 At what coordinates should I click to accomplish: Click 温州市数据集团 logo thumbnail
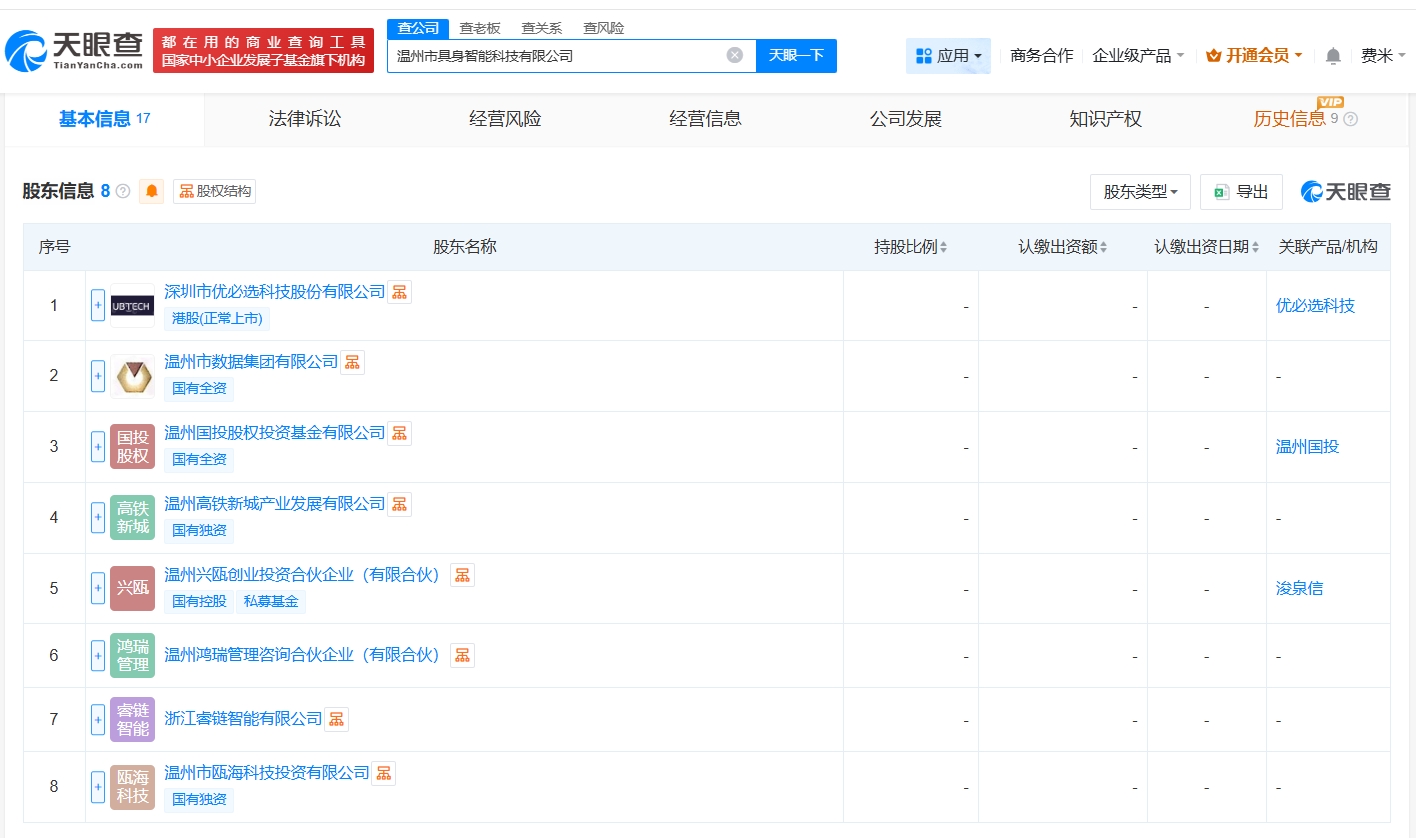(x=132, y=376)
